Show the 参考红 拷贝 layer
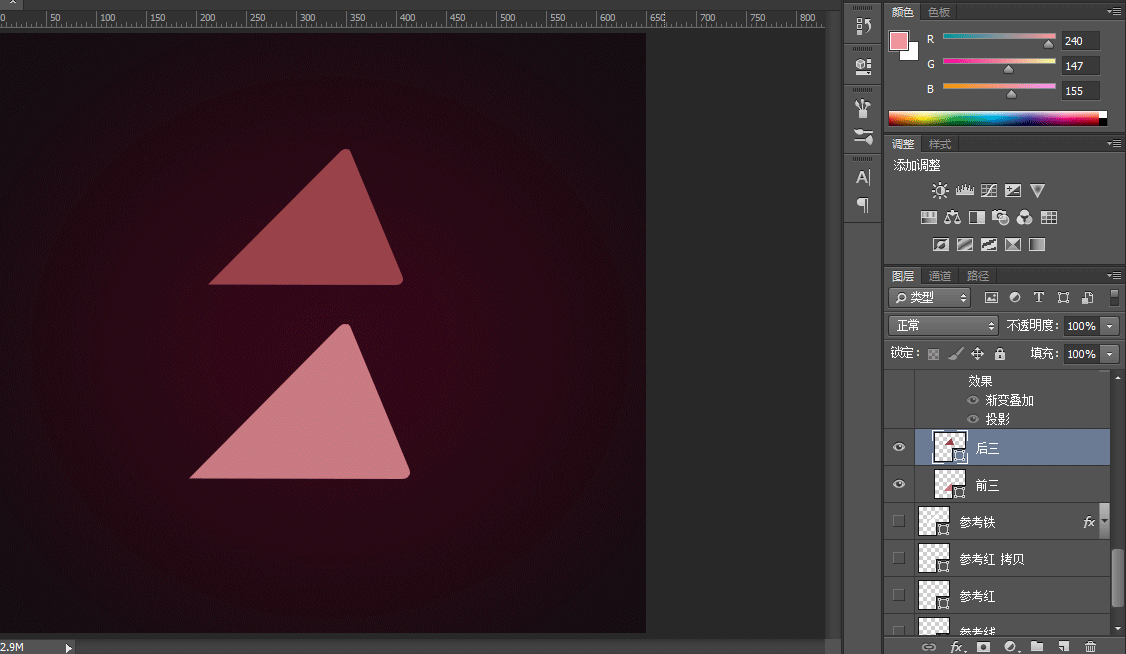This screenshot has height=654, width=1126. click(x=898, y=558)
